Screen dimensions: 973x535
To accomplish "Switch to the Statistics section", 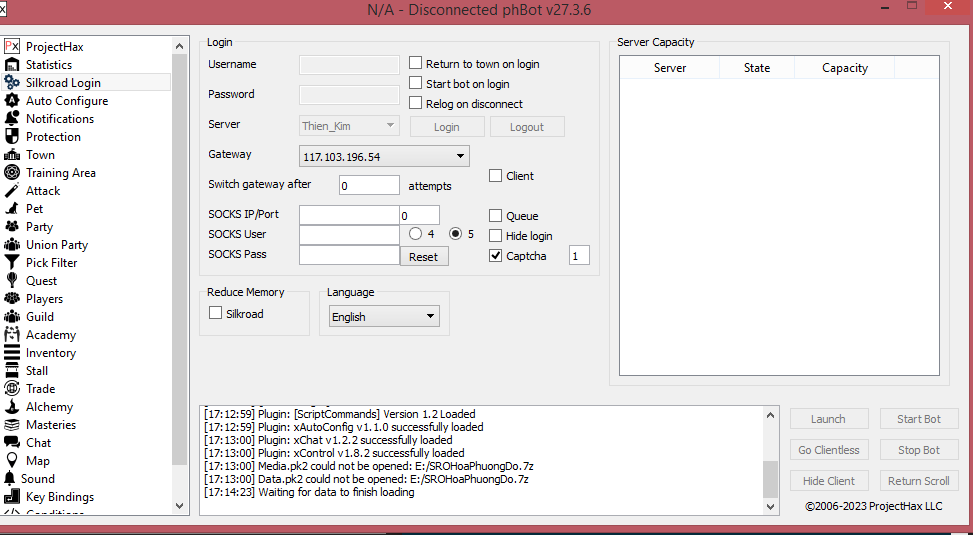I will tap(48, 65).
